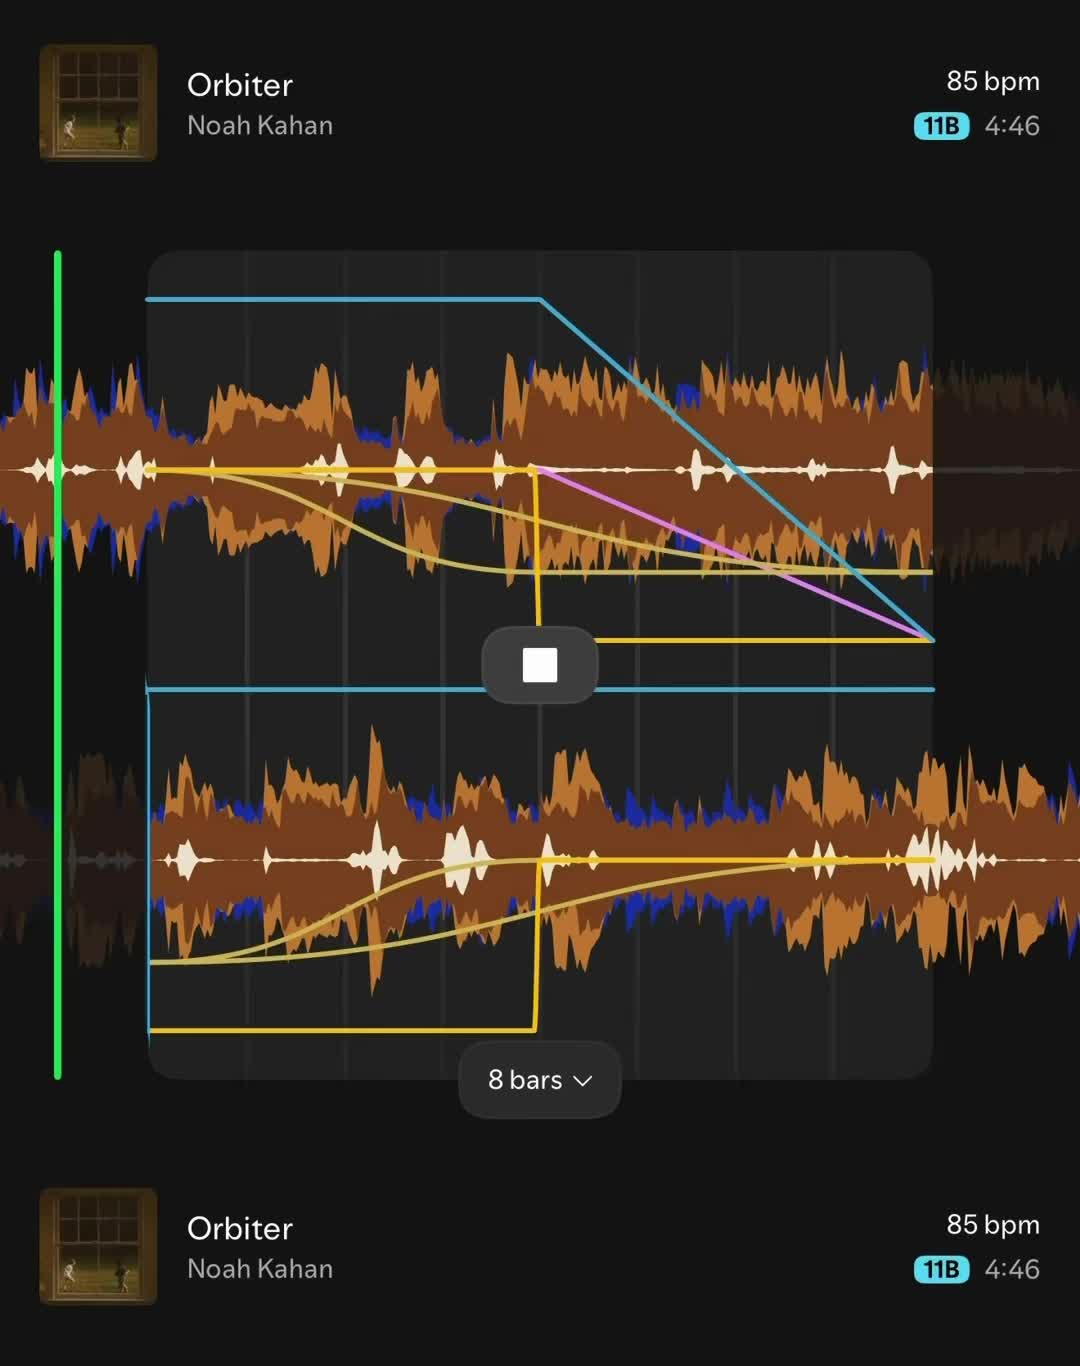The image size is (1080, 1366).
Task: Tap the bottom Noah Kahan artist name
Action: pos(260,1269)
